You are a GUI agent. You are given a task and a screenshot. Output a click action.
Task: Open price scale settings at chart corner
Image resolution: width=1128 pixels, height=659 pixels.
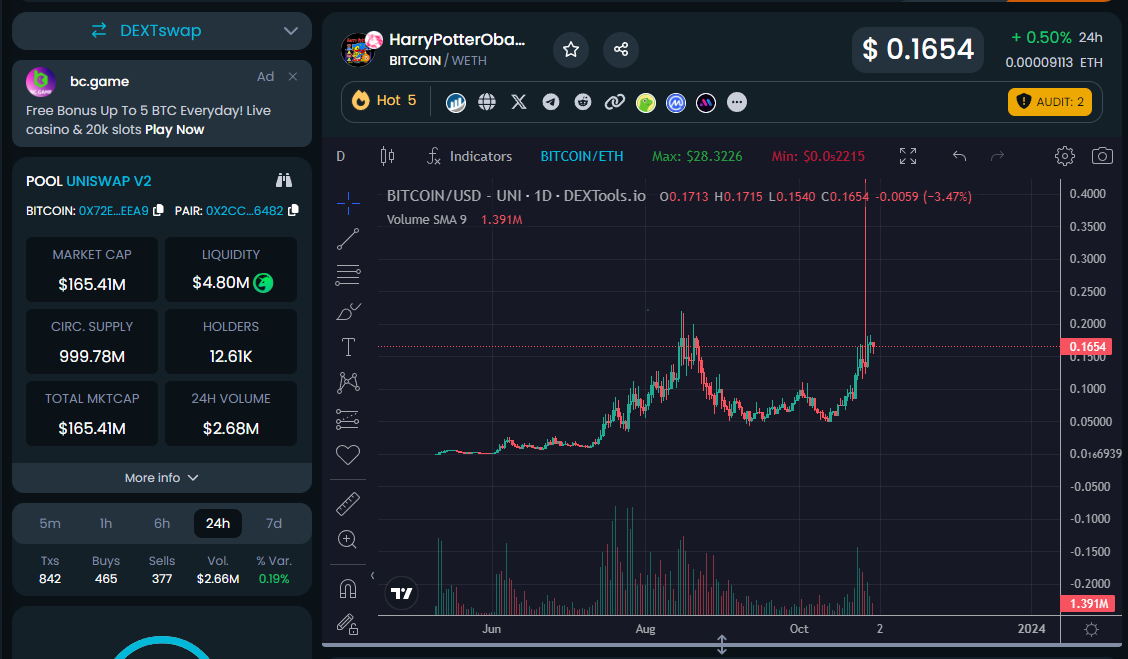pyautogui.click(x=1091, y=630)
